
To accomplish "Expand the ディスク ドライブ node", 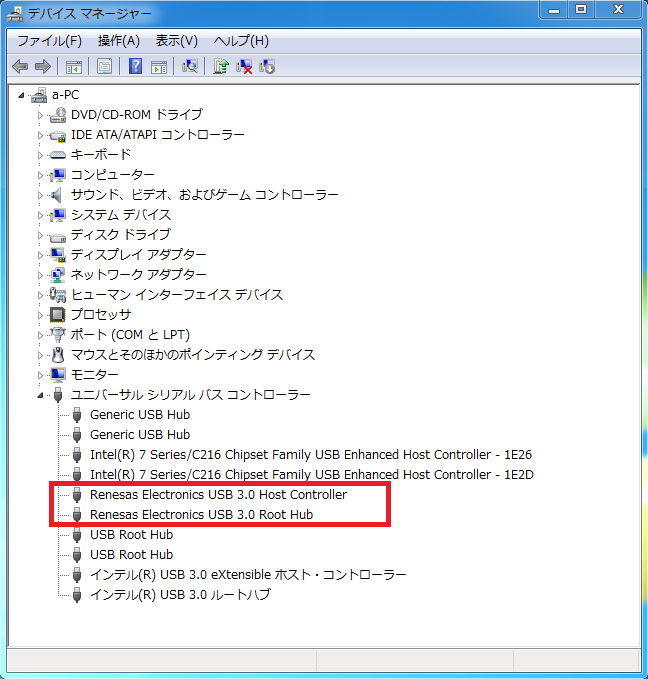I will [40, 235].
